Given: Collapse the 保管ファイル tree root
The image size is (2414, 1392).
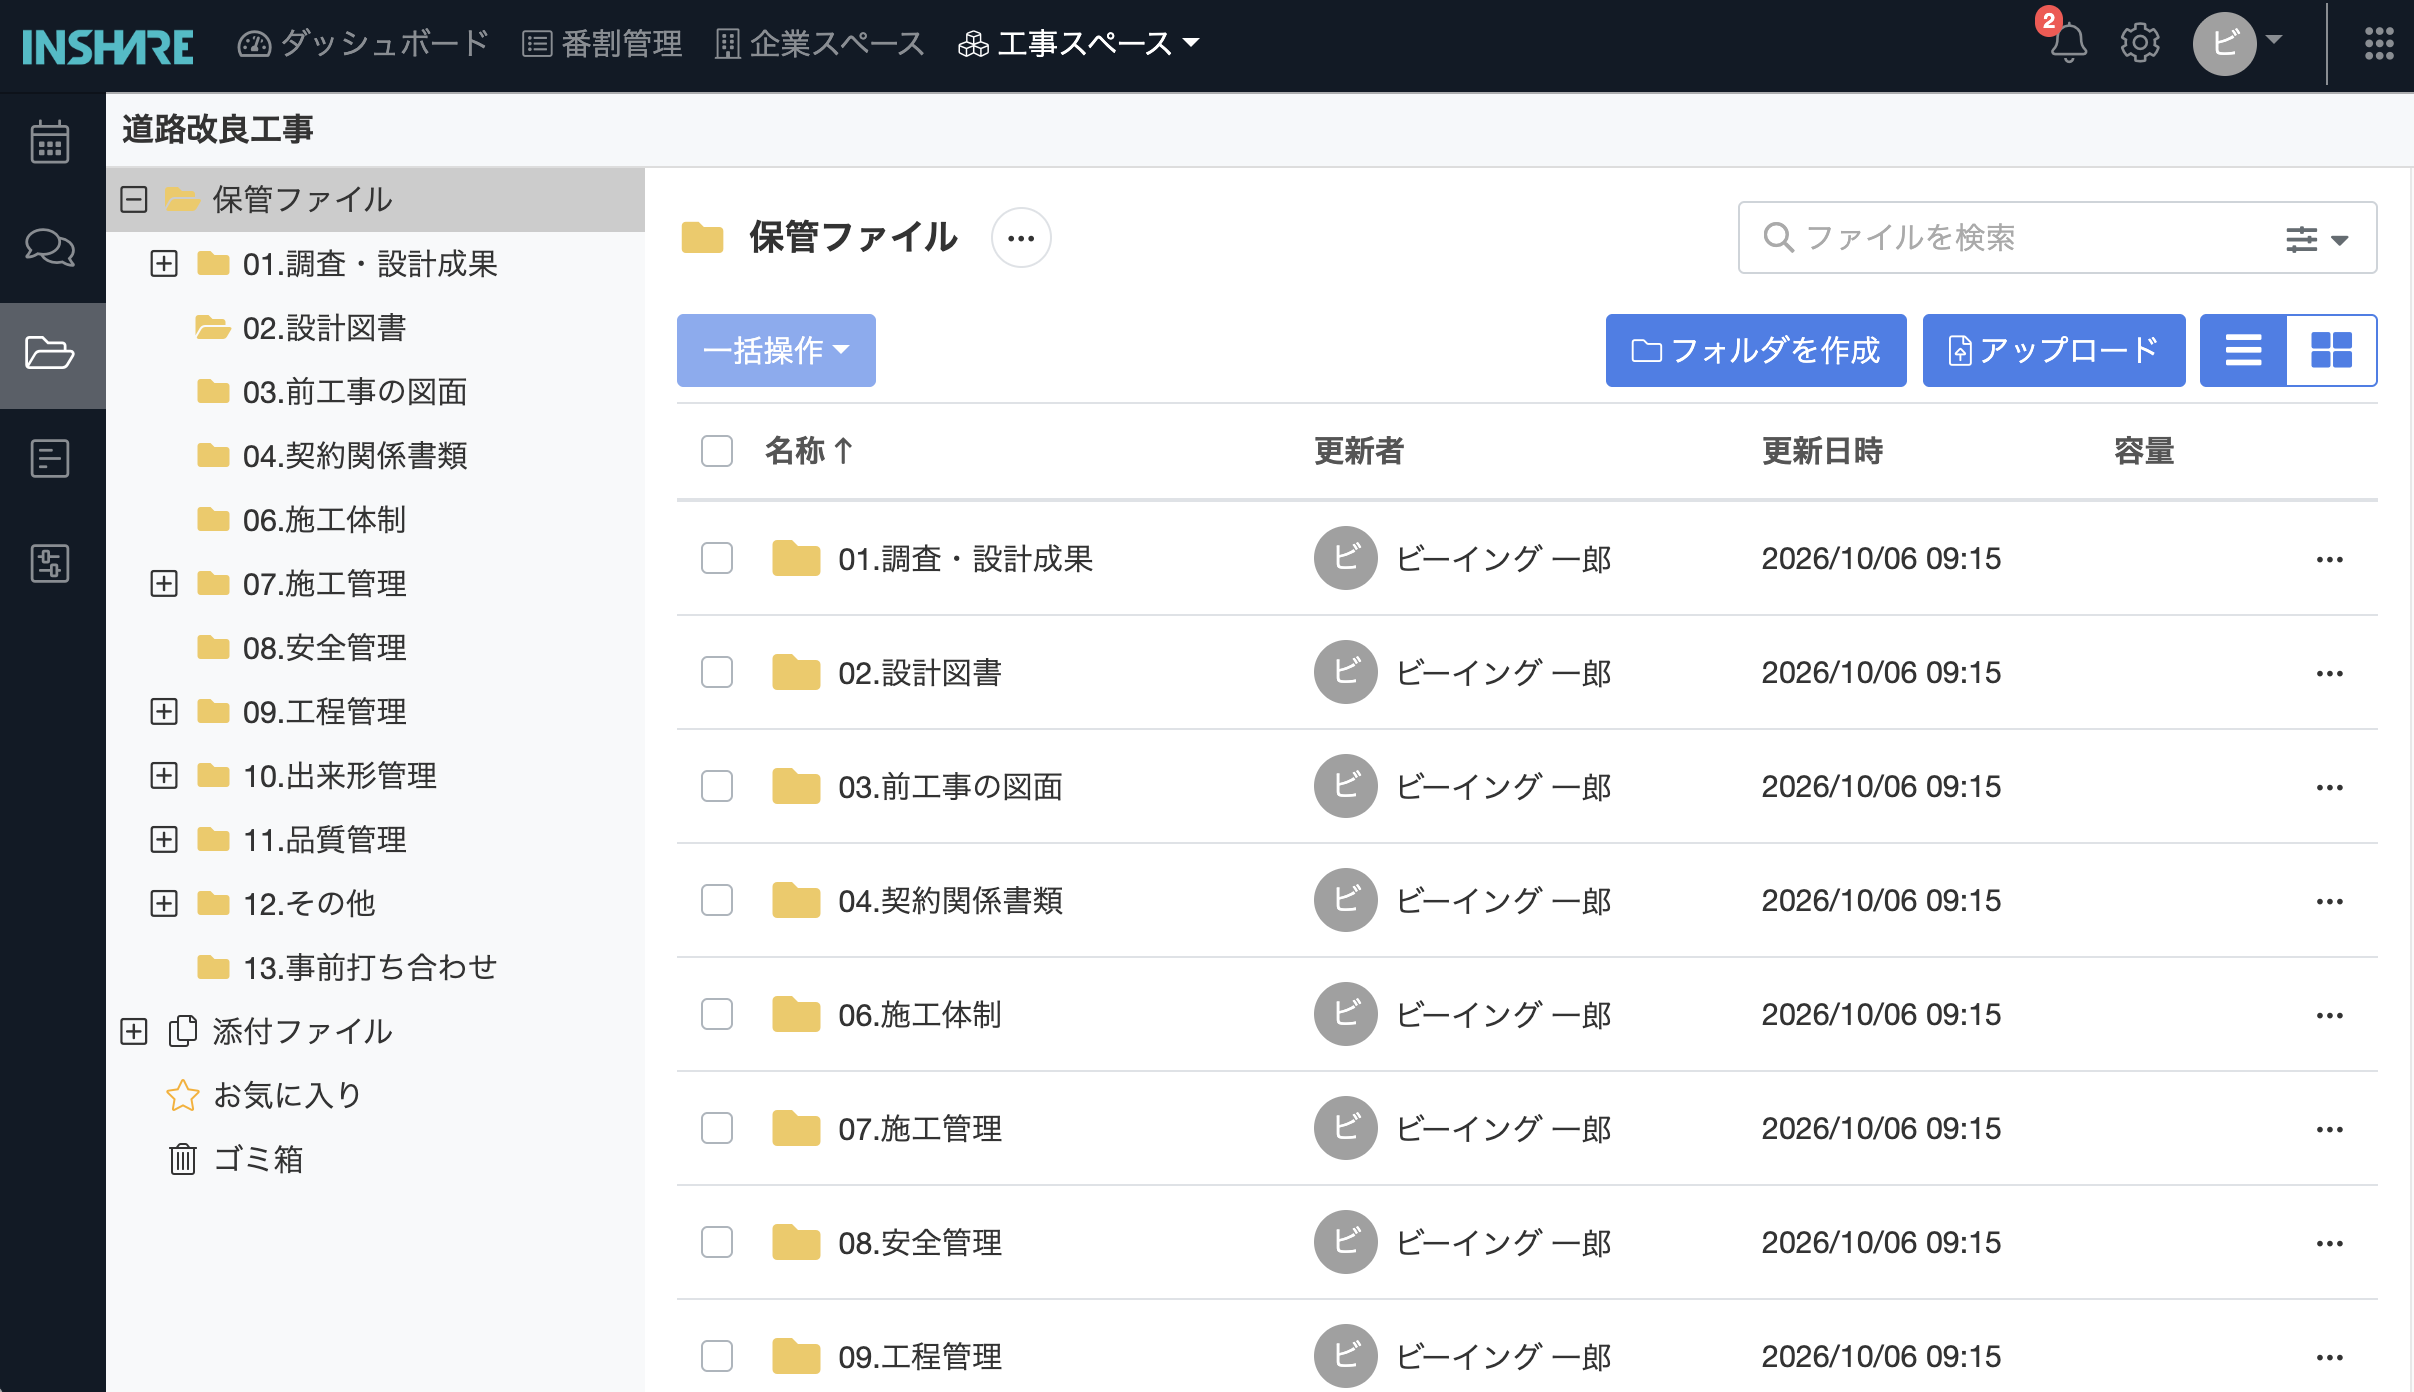Looking at the screenshot, I should [134, 200].
